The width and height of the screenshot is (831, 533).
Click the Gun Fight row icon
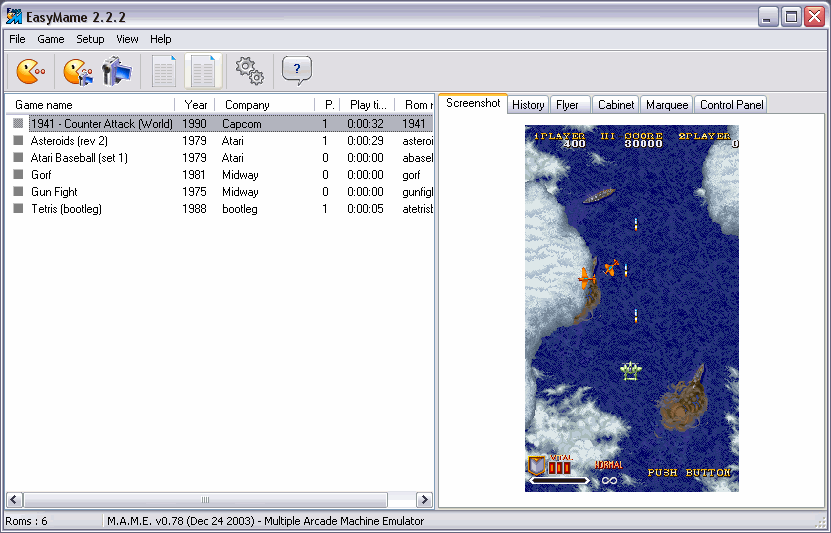(x=18, y=191)
